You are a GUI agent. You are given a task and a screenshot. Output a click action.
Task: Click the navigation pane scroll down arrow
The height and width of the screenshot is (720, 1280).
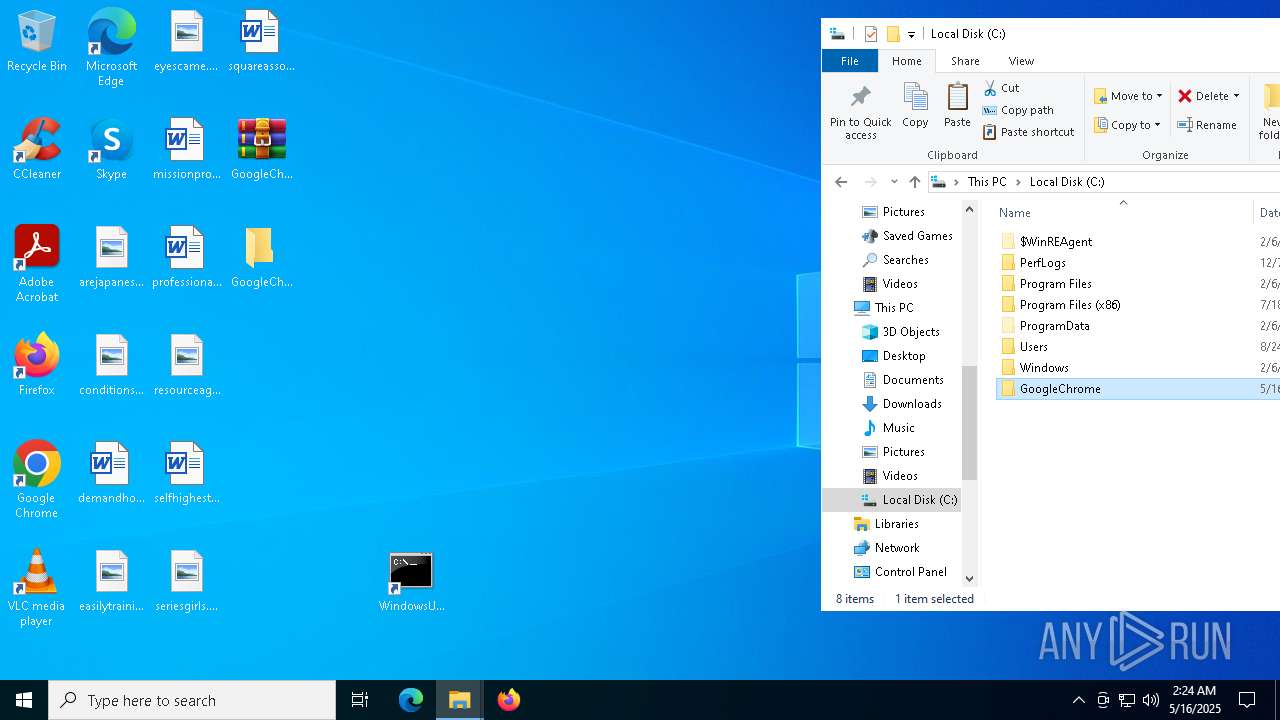pyautogui.click(x=969, y=578)
